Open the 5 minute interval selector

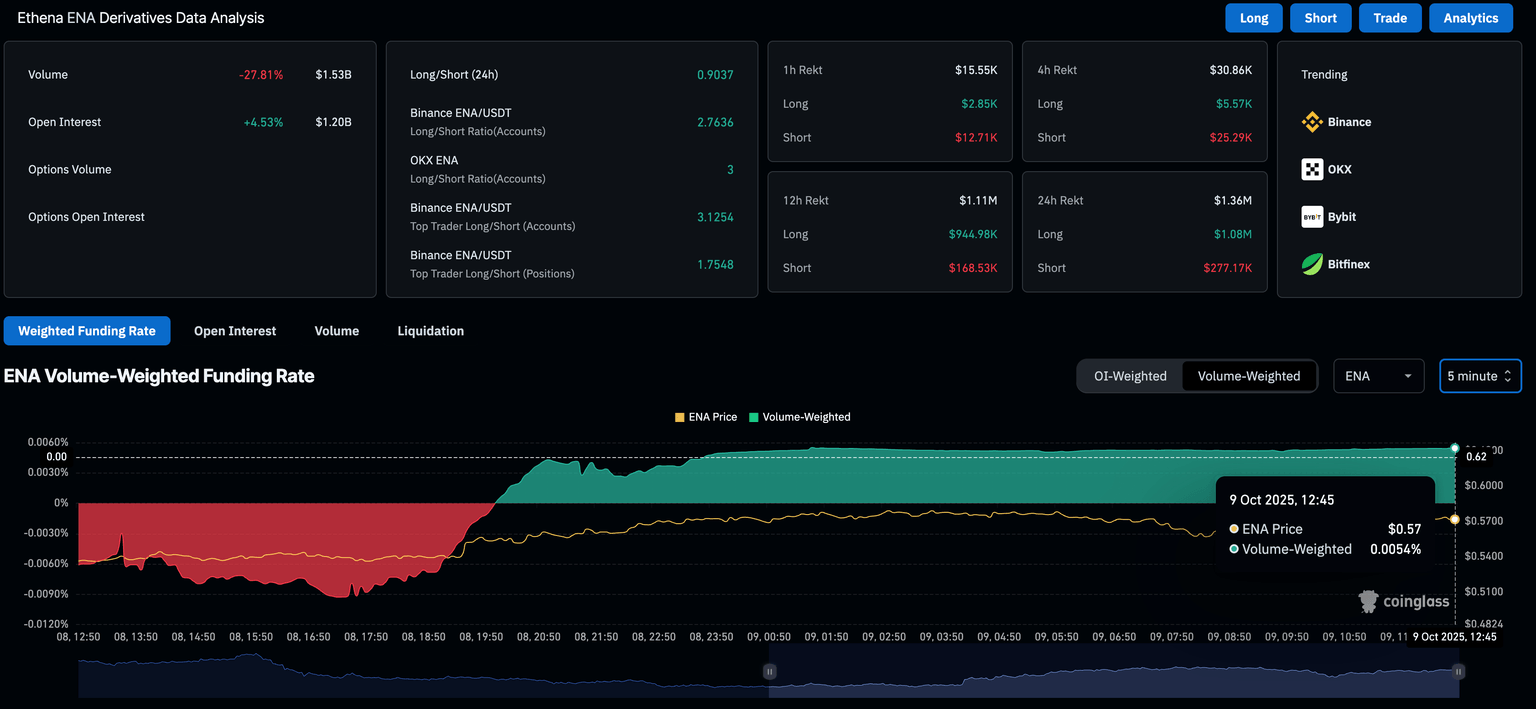[1479, 376]
